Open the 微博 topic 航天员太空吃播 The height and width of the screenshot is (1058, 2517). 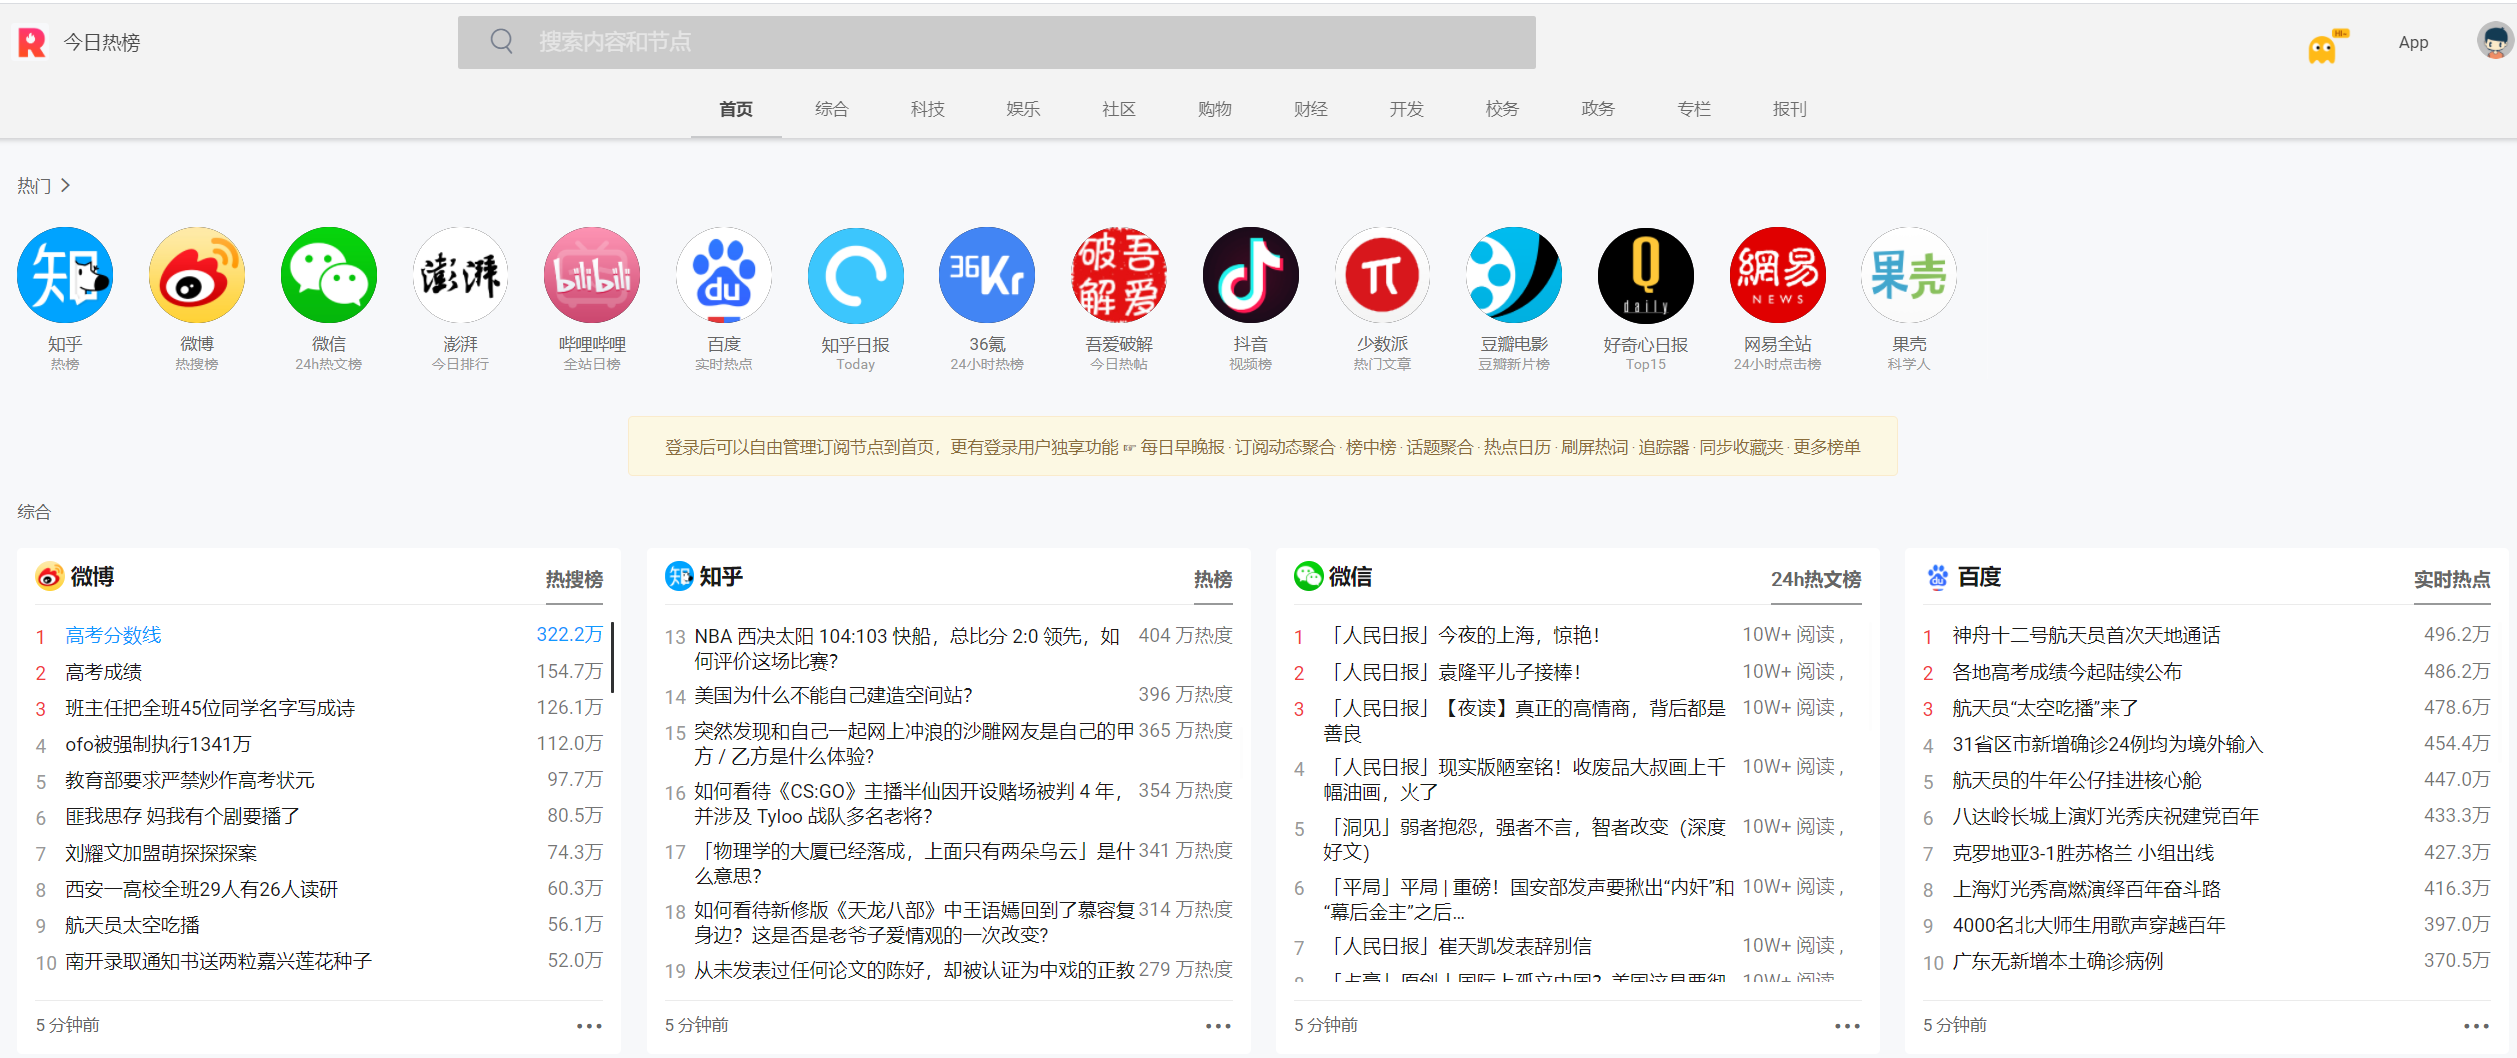coord(132,925)
